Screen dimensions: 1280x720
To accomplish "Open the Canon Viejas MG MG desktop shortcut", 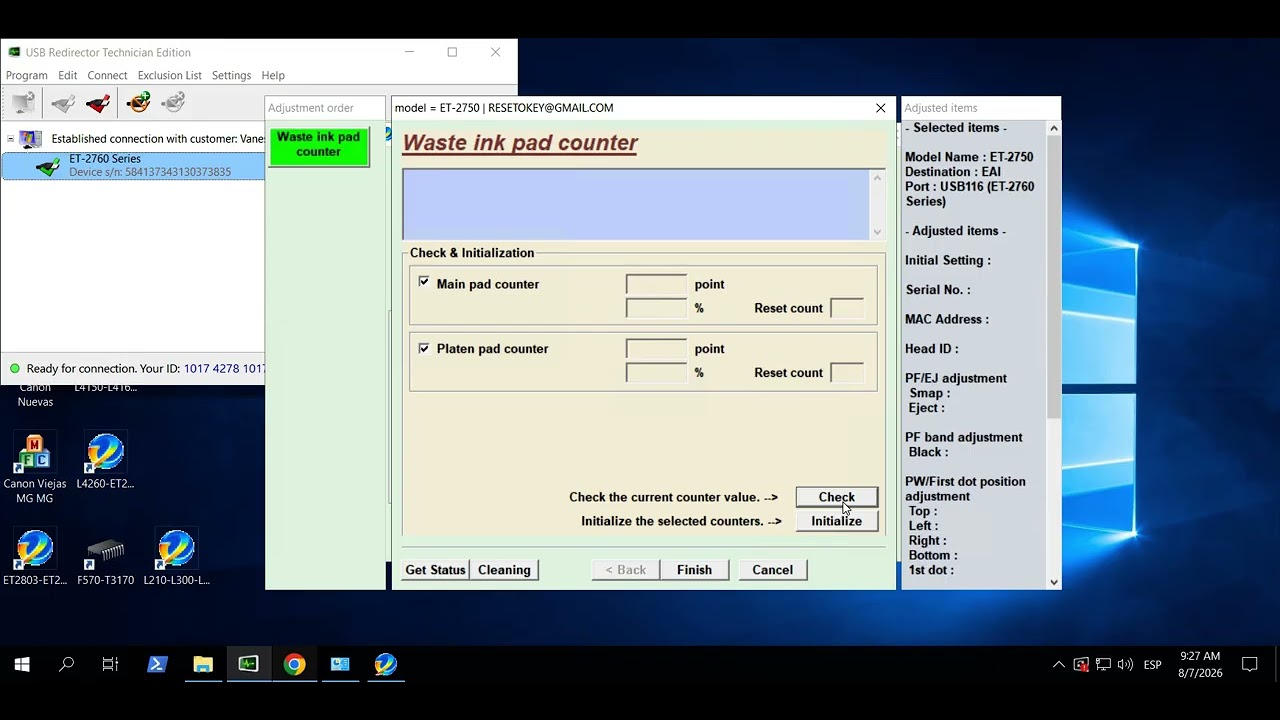I will point(35,468).
